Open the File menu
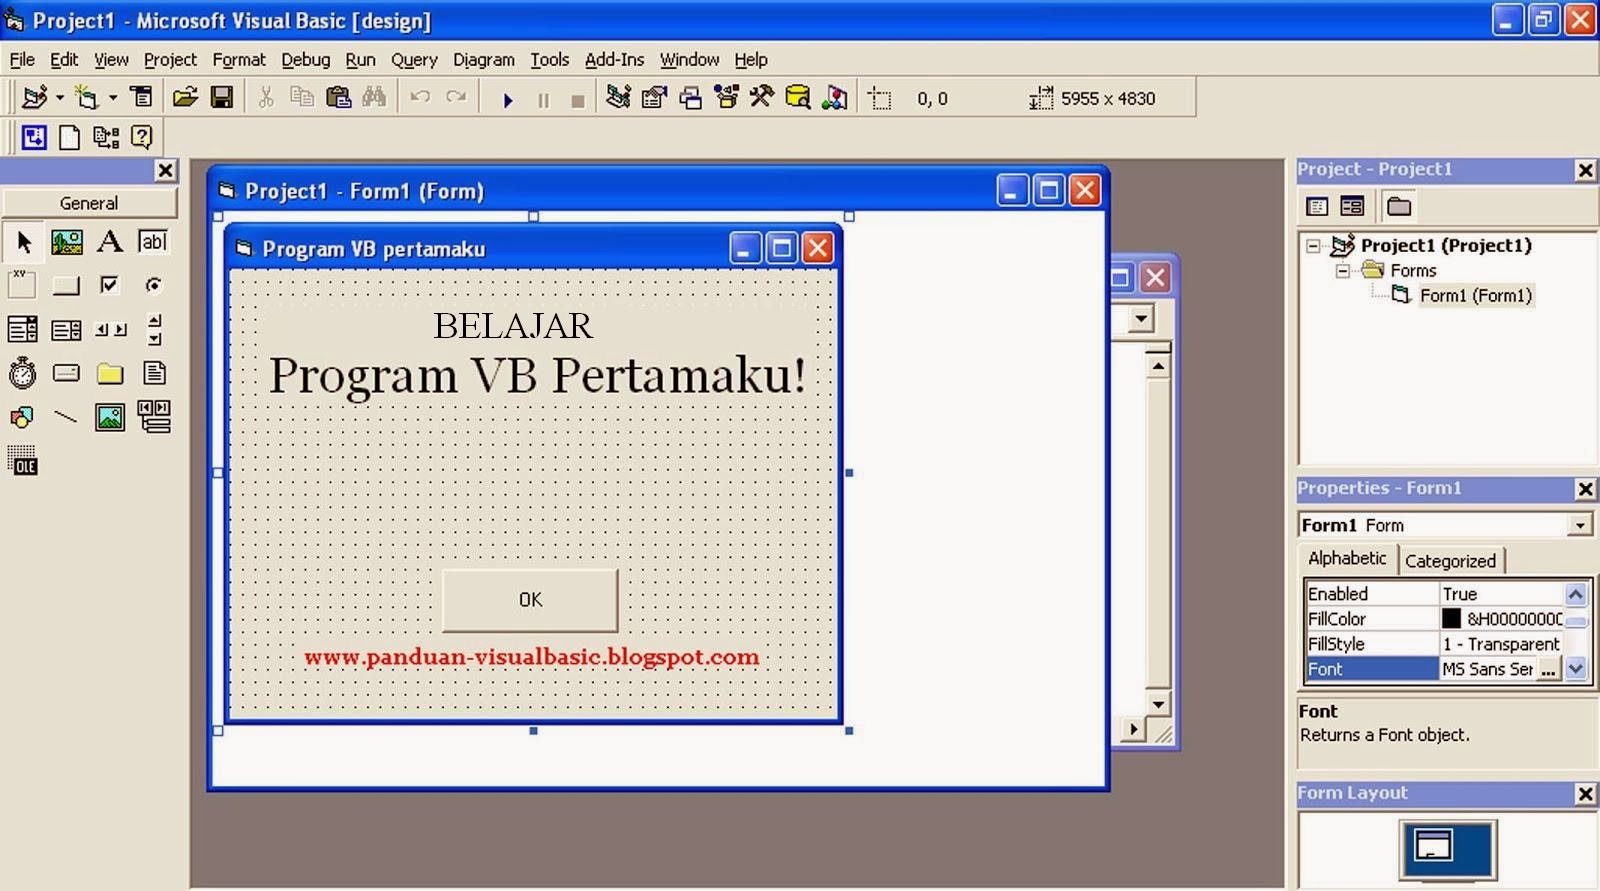The width and height of the screenshot is (1600, 891). click(x=22, y=59)
